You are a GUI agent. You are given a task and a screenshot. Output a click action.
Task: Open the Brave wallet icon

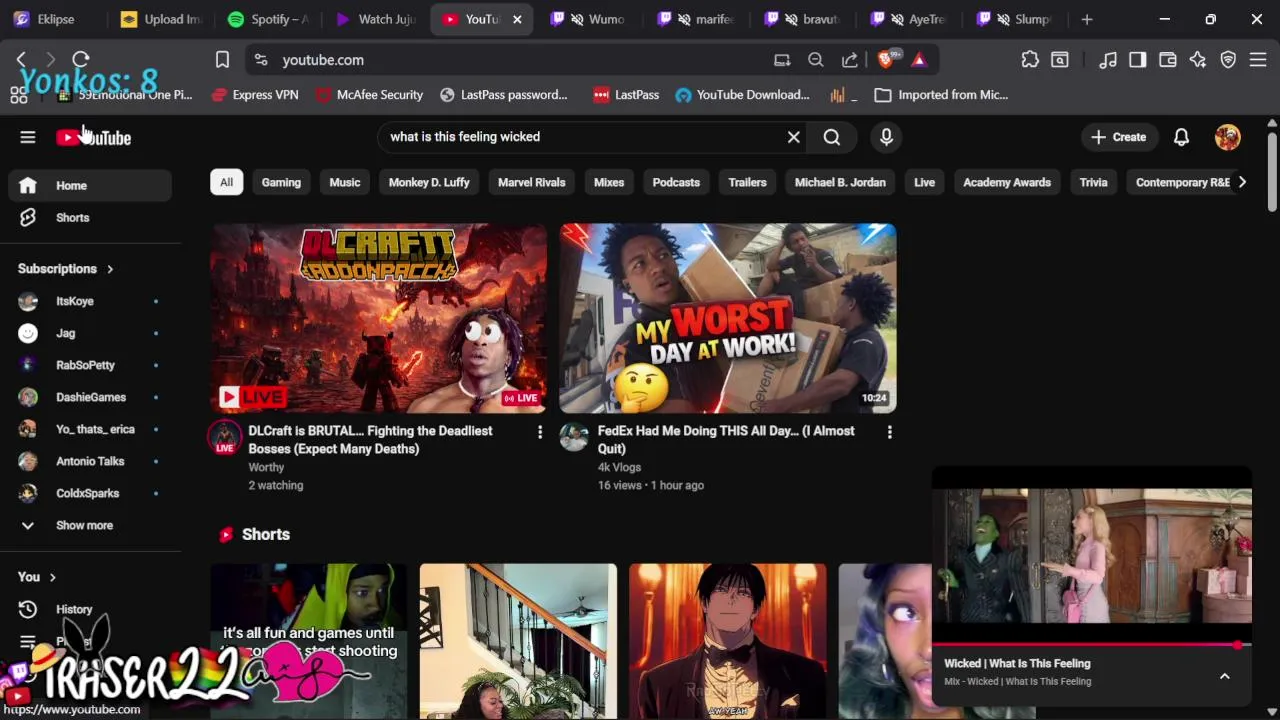1167,60
